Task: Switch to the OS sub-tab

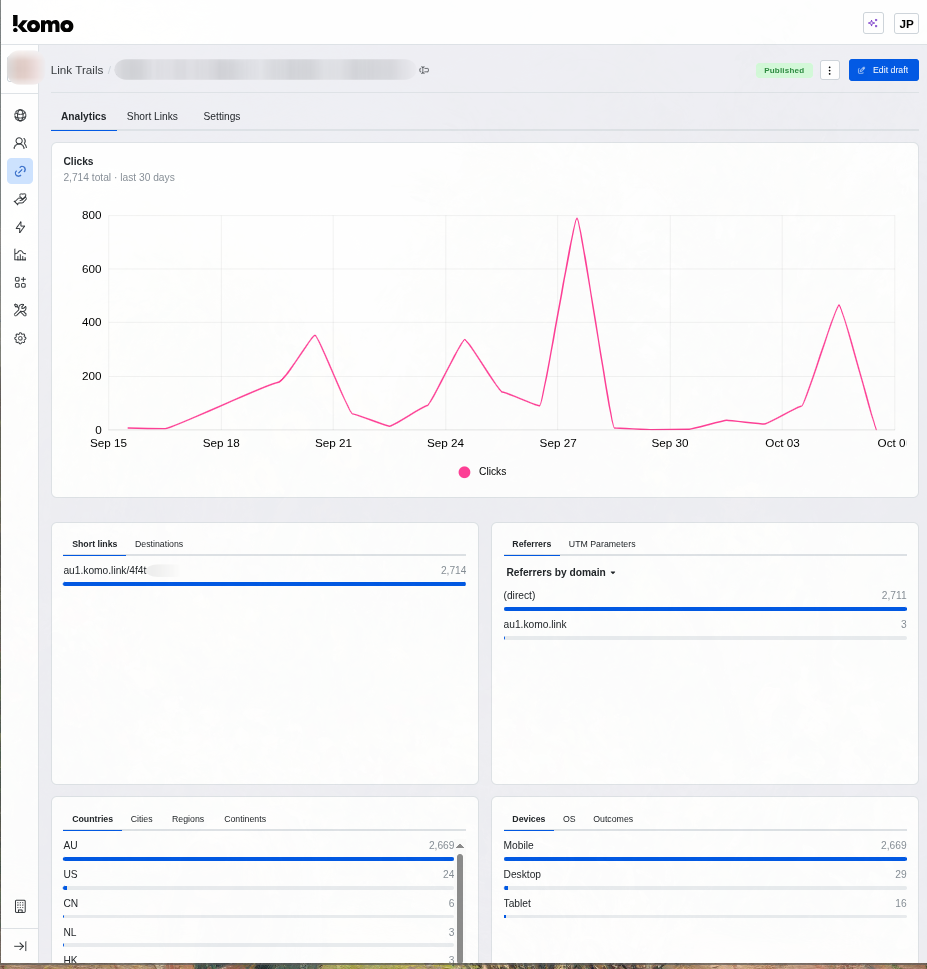Action: point(569,819)
